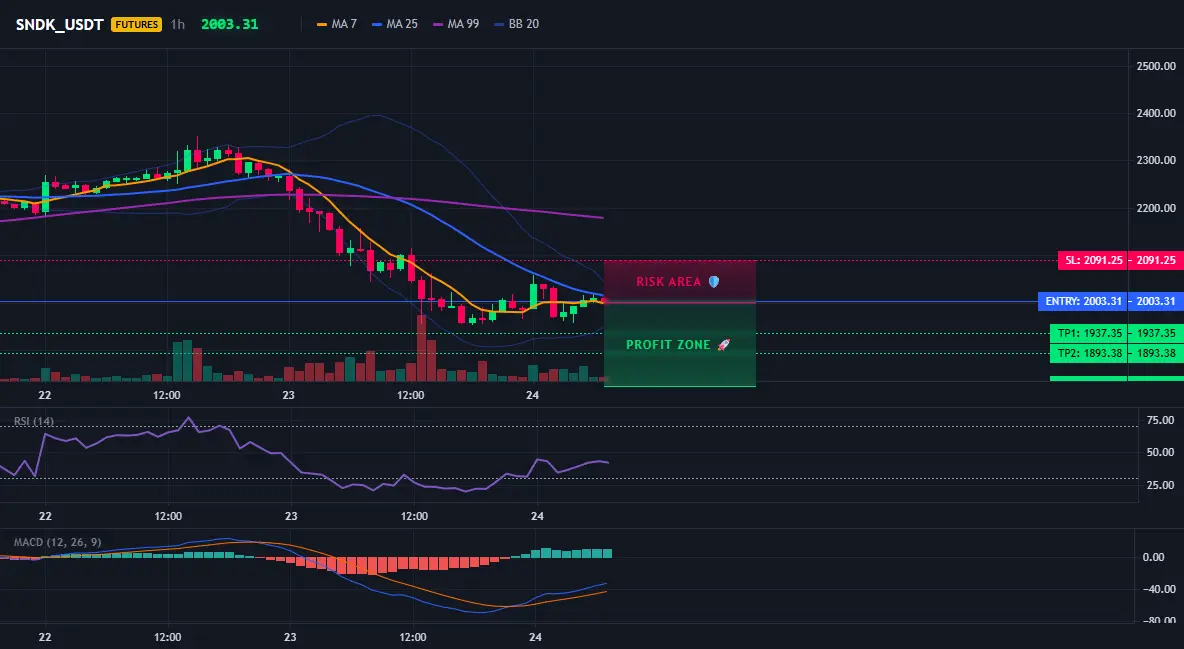Click the MA 7 orange color dash
The height and width of the screenshot is (649, 1184).
322,24
